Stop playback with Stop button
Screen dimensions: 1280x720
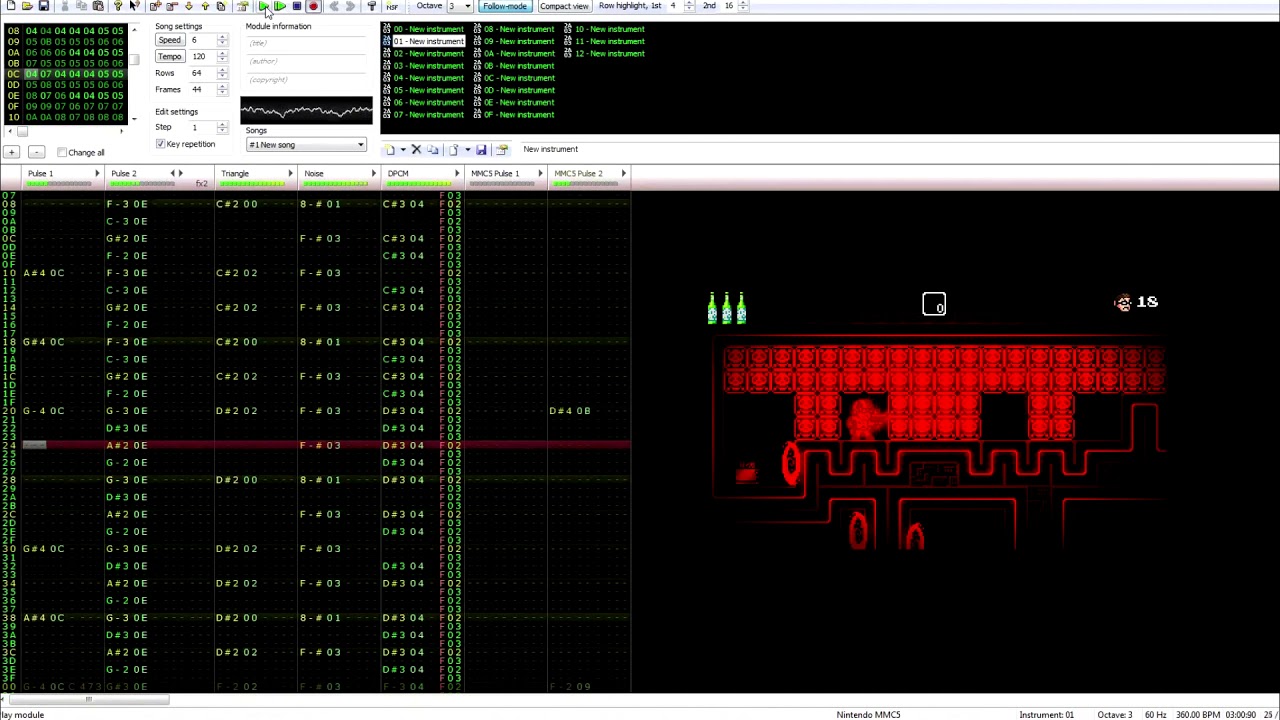click(297, 6)
